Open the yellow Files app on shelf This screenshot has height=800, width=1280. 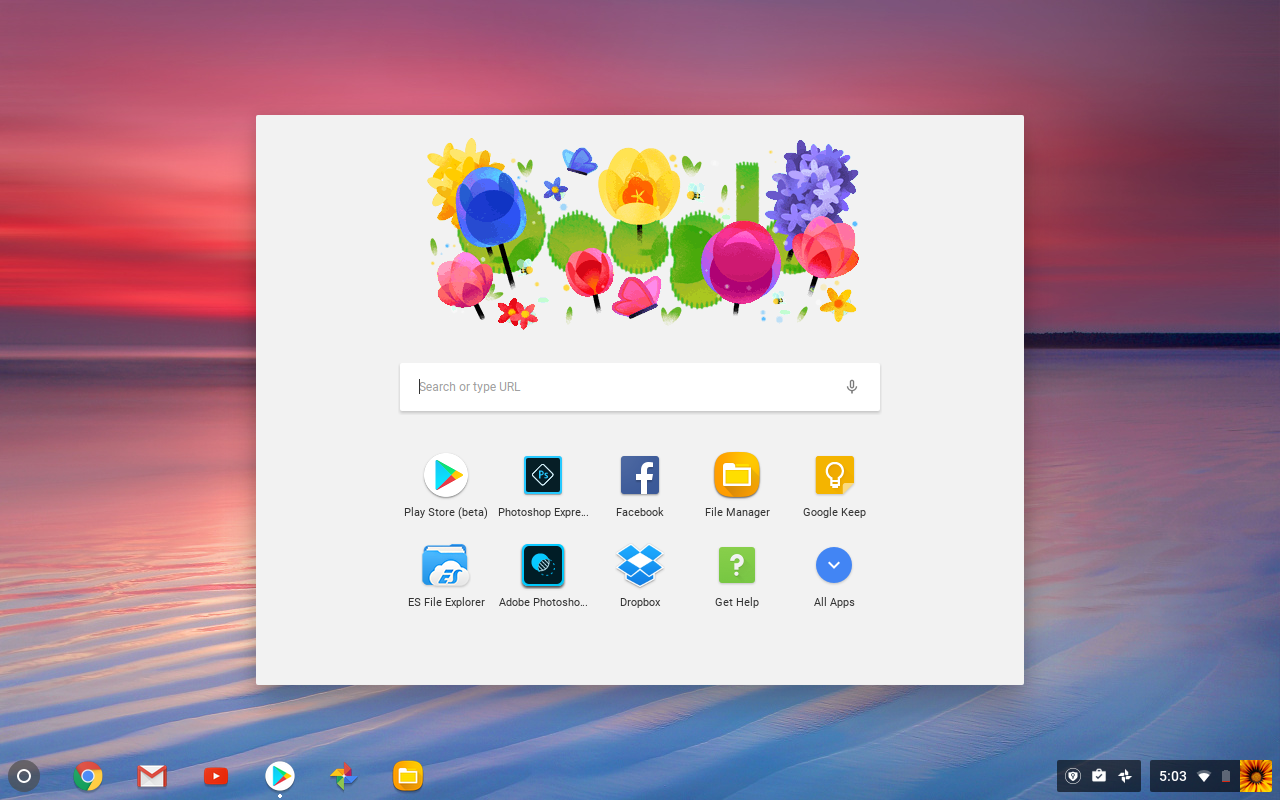point(408,776)
